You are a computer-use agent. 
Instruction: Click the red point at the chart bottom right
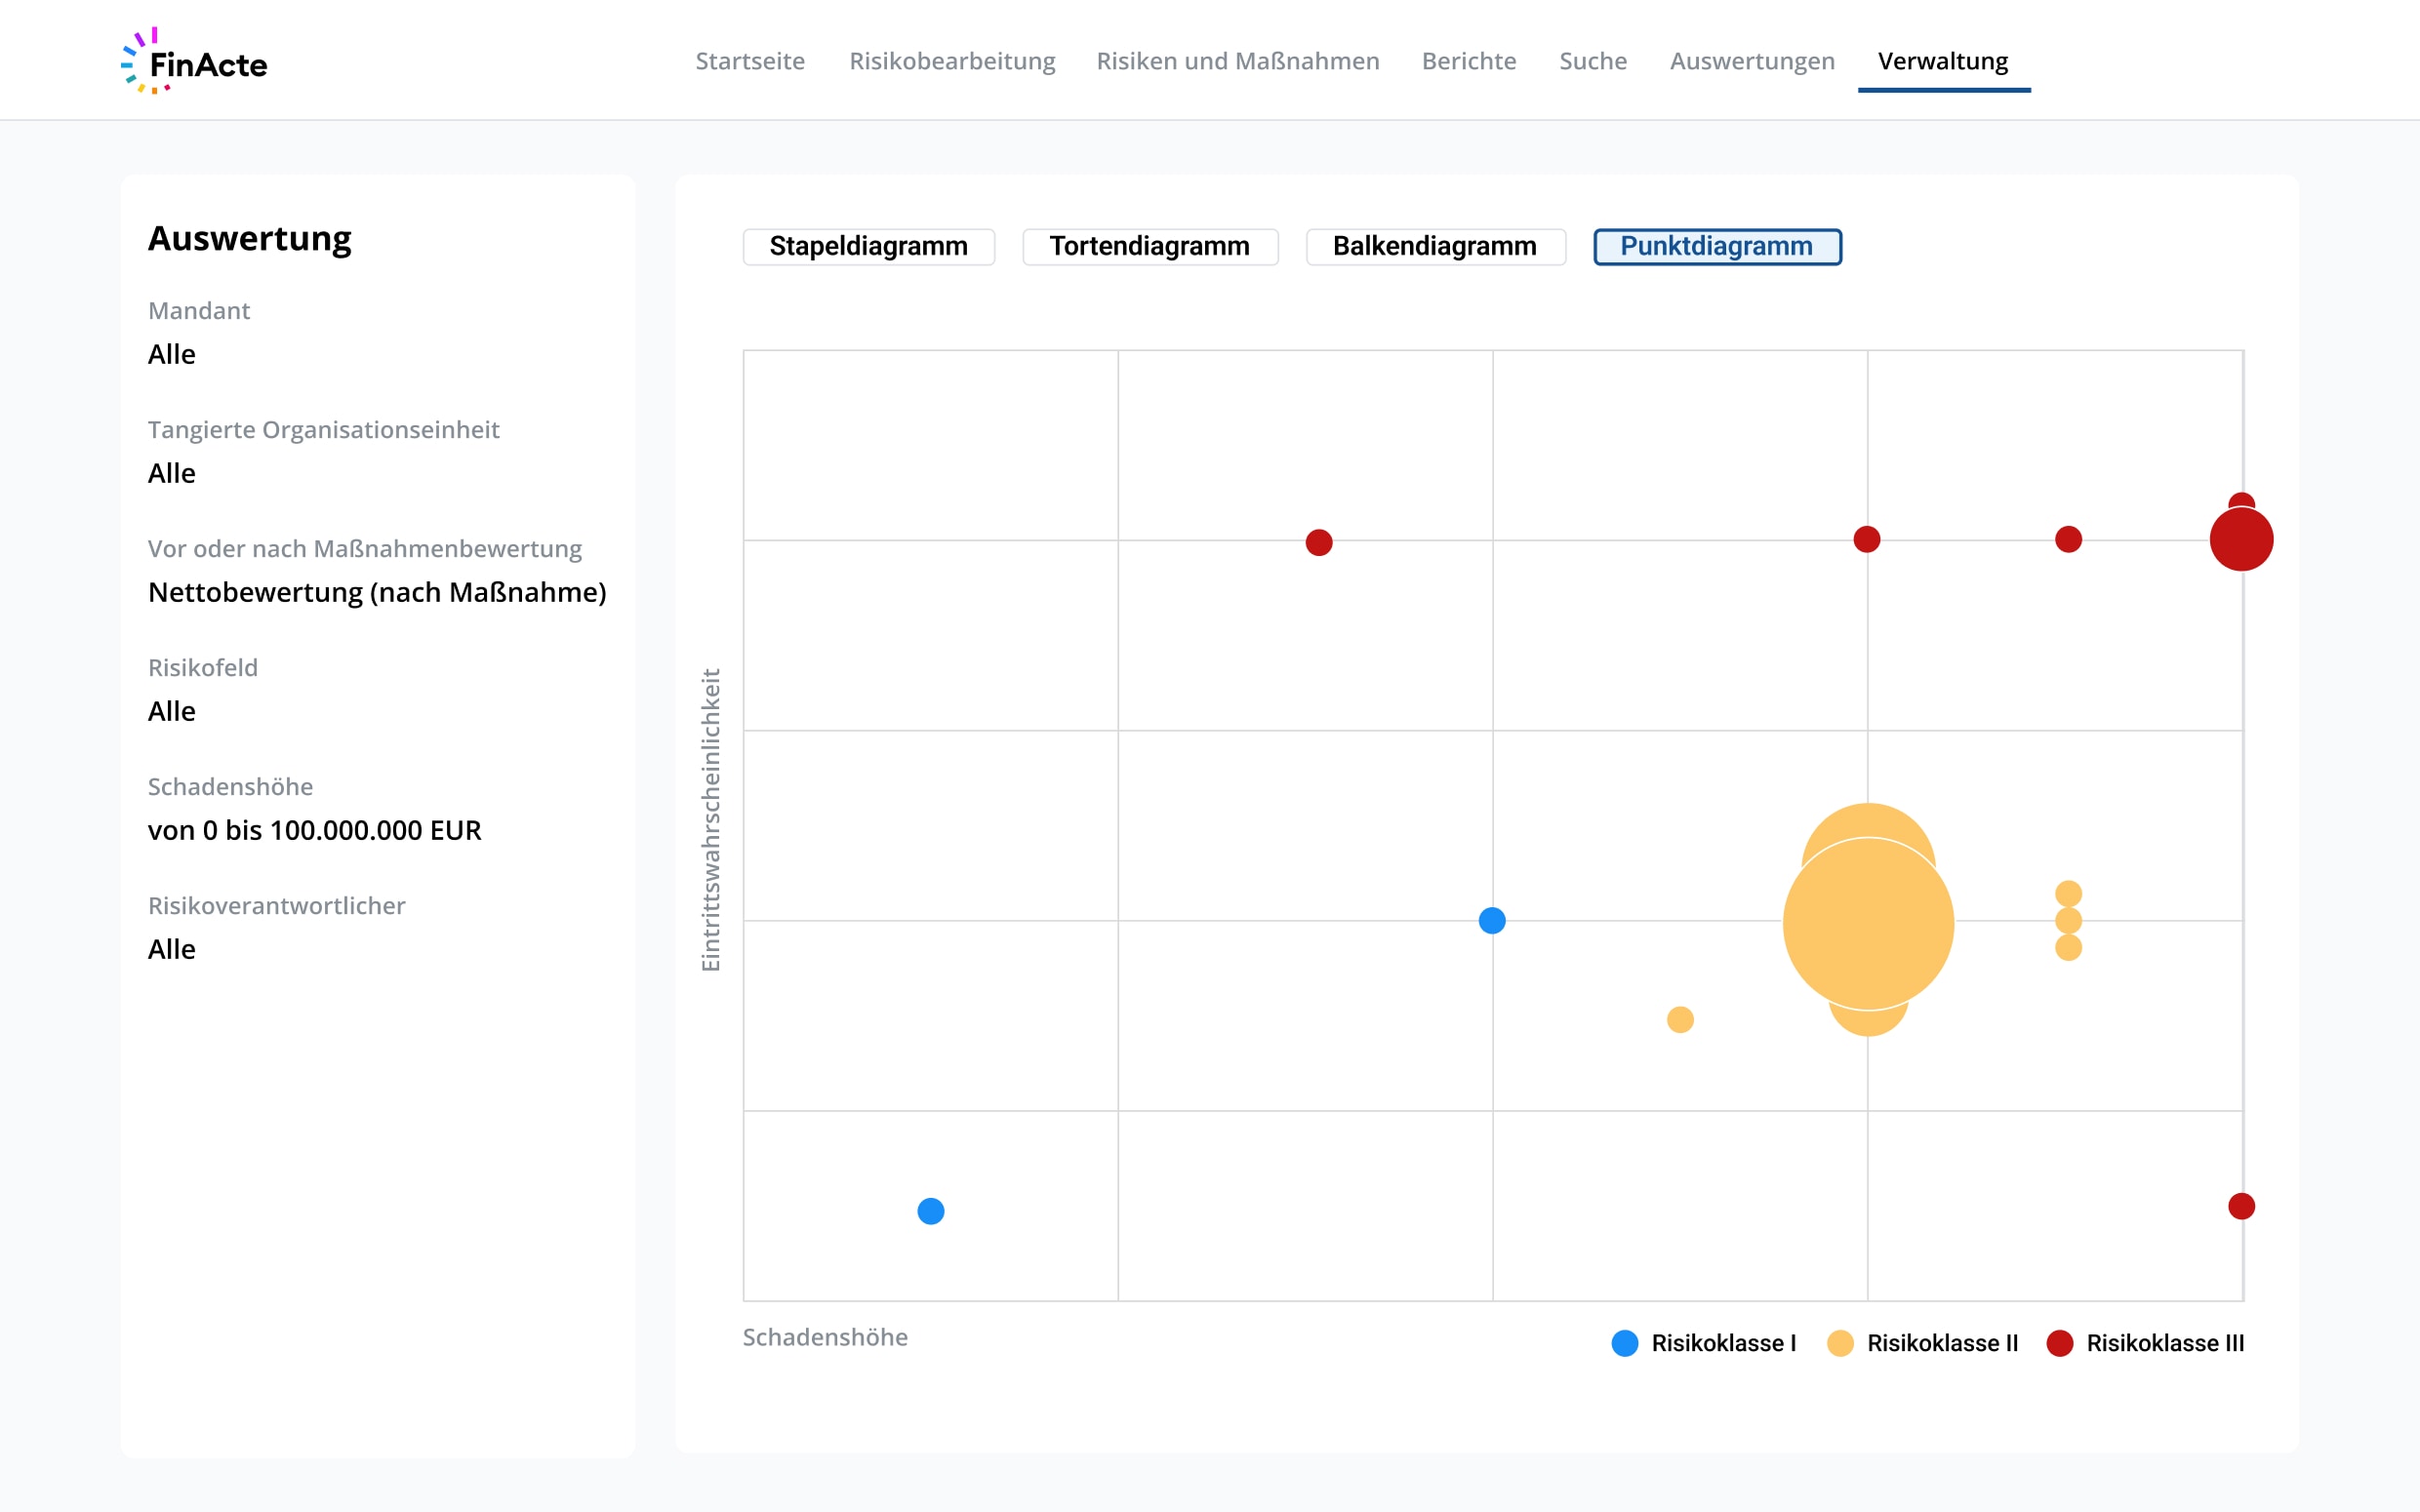2241,1206
